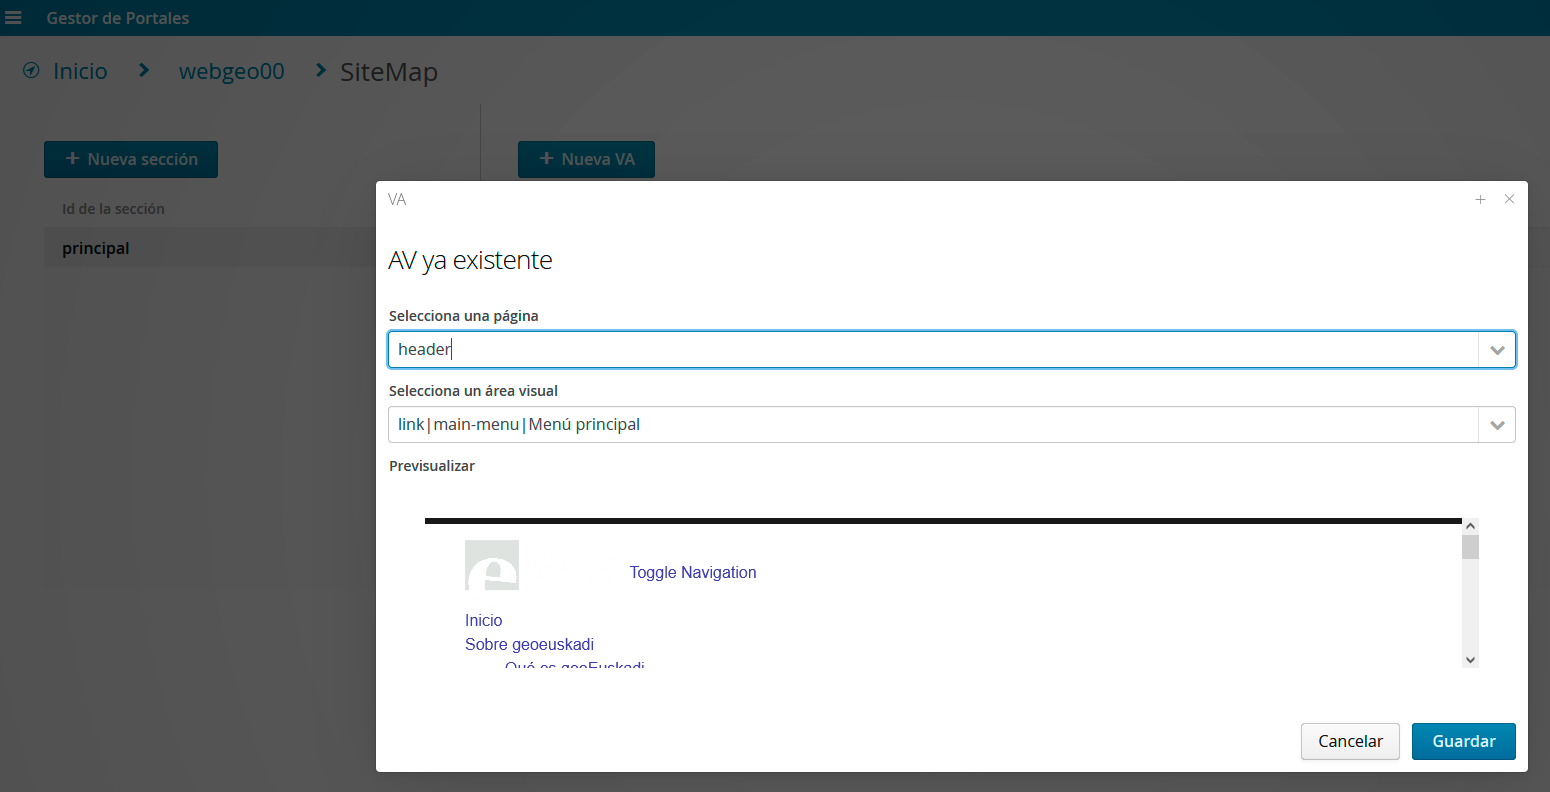Click the Inicio link in preview
The height and width of the screenshot is (792, 1550).
(x=484, y=620)
